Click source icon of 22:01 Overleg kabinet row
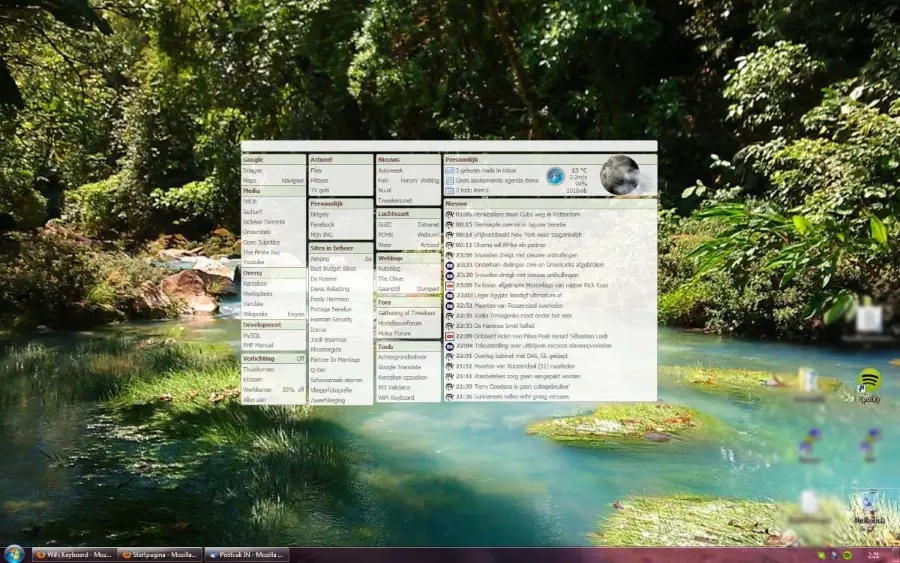The width and height of the screenshot is (900, 563). (x=450, y=356)
